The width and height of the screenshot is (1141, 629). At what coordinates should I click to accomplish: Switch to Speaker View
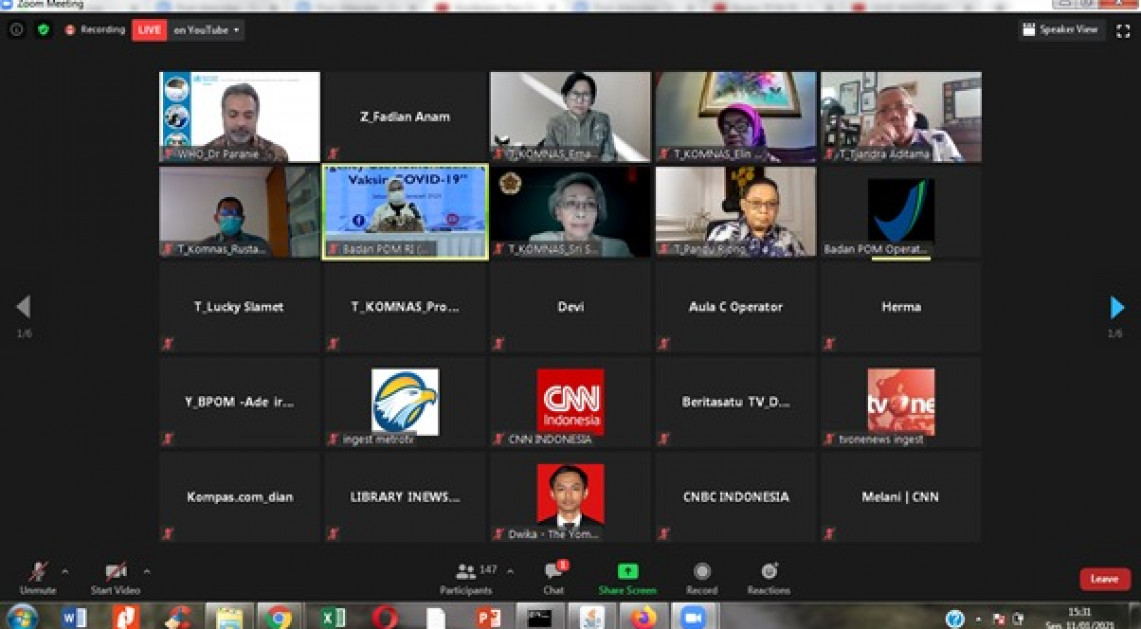click(x=1061, y=30)
